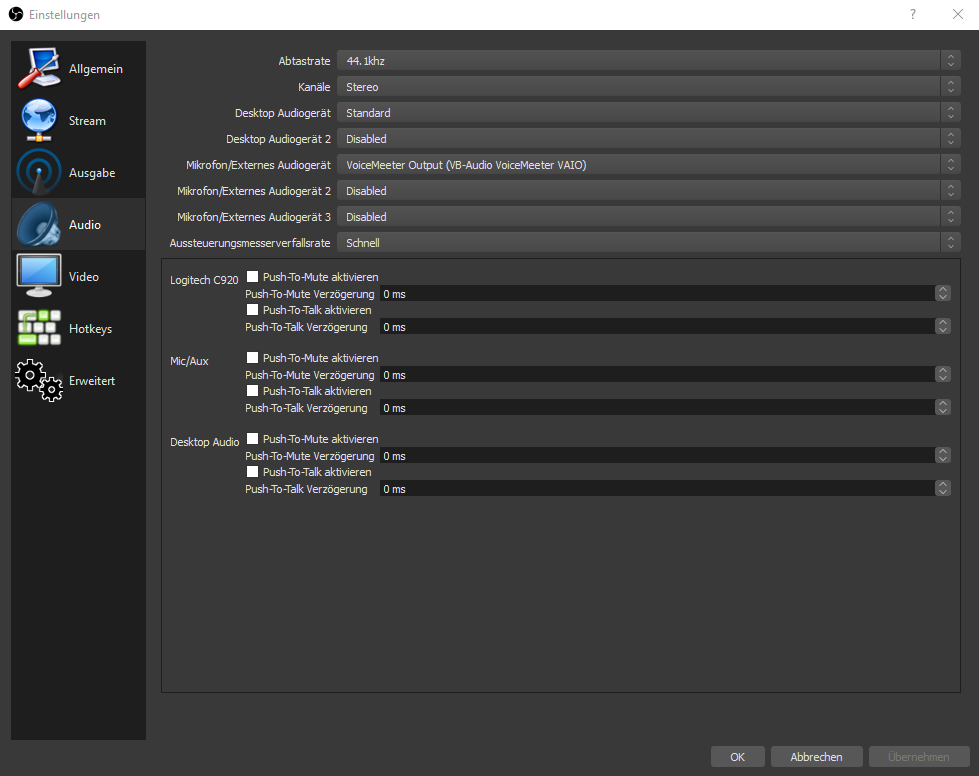Viewport: 979px width, 776px height.
Task: Click the Abbrechen button
Action: pyautogui.click(x=817, y=757)
